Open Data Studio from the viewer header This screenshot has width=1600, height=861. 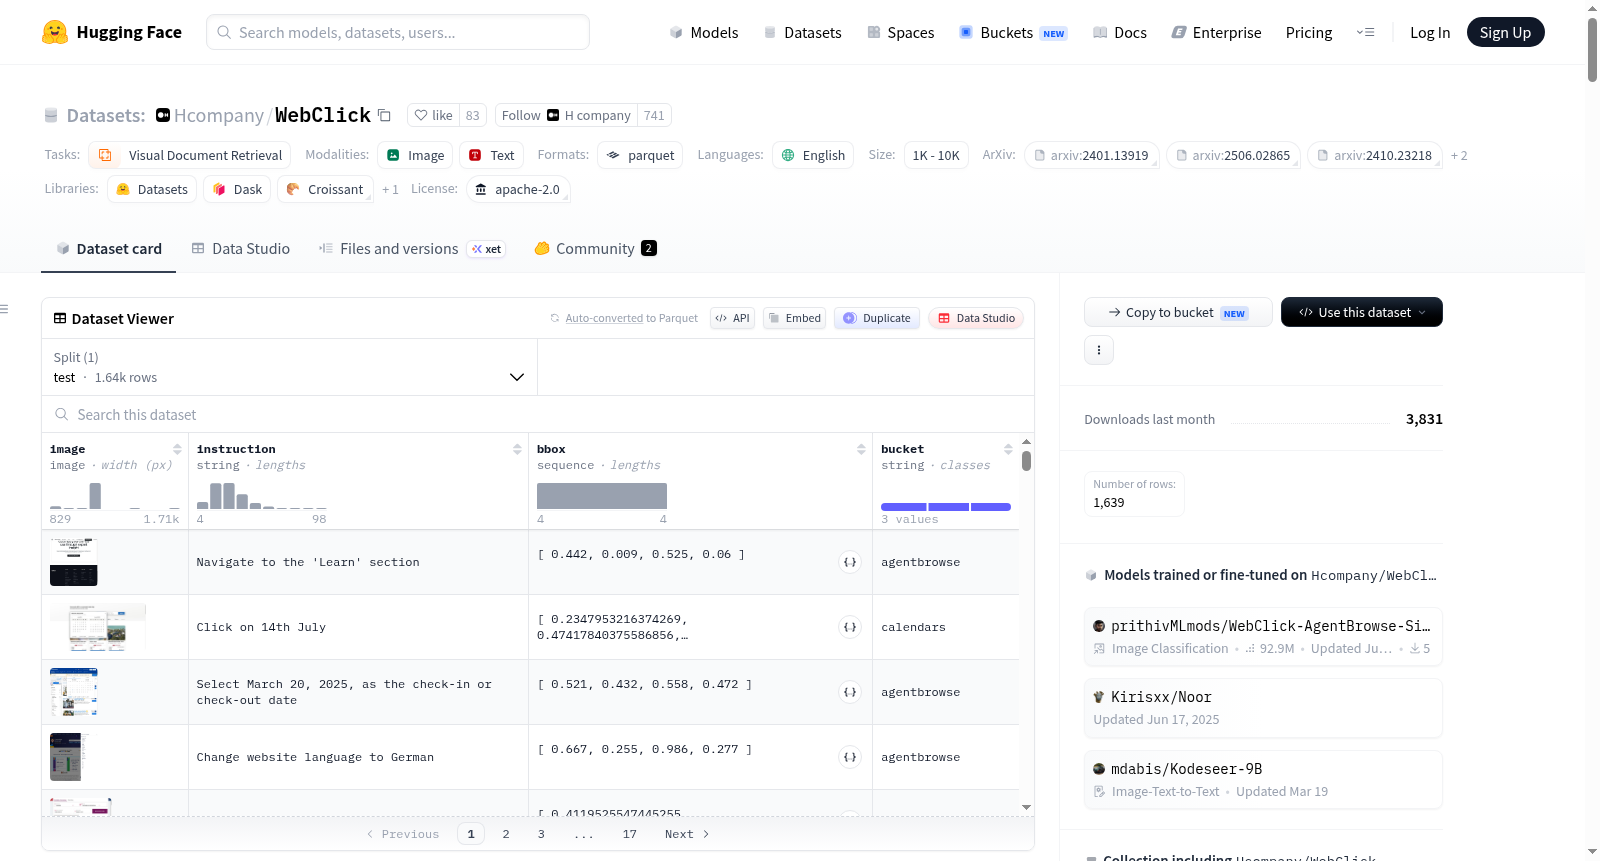click(976, 318)
